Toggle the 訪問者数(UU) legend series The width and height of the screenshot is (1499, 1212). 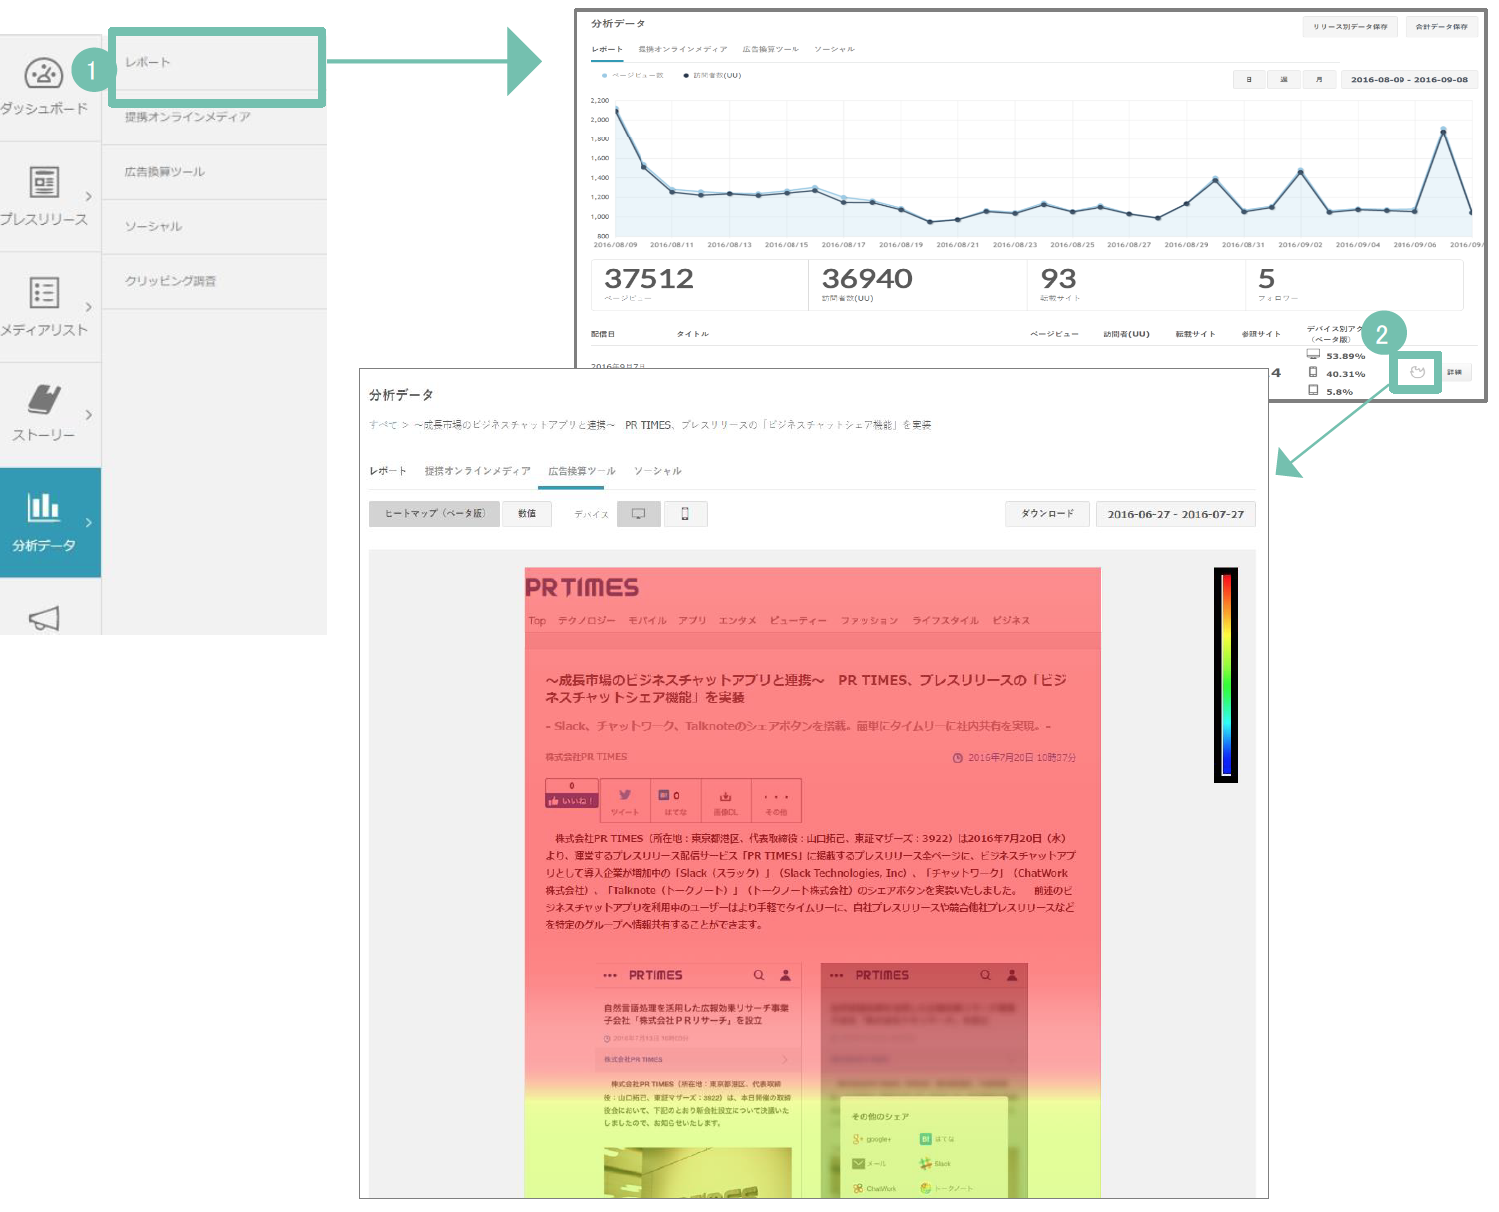(712, 75)
